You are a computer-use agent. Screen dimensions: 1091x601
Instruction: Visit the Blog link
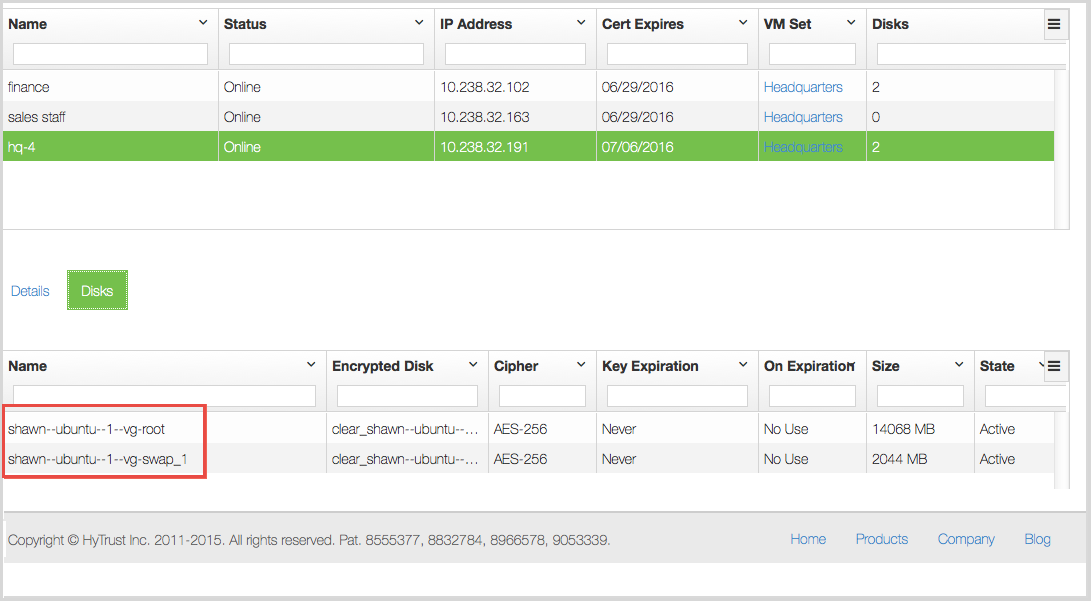(x=1037, y=539)
